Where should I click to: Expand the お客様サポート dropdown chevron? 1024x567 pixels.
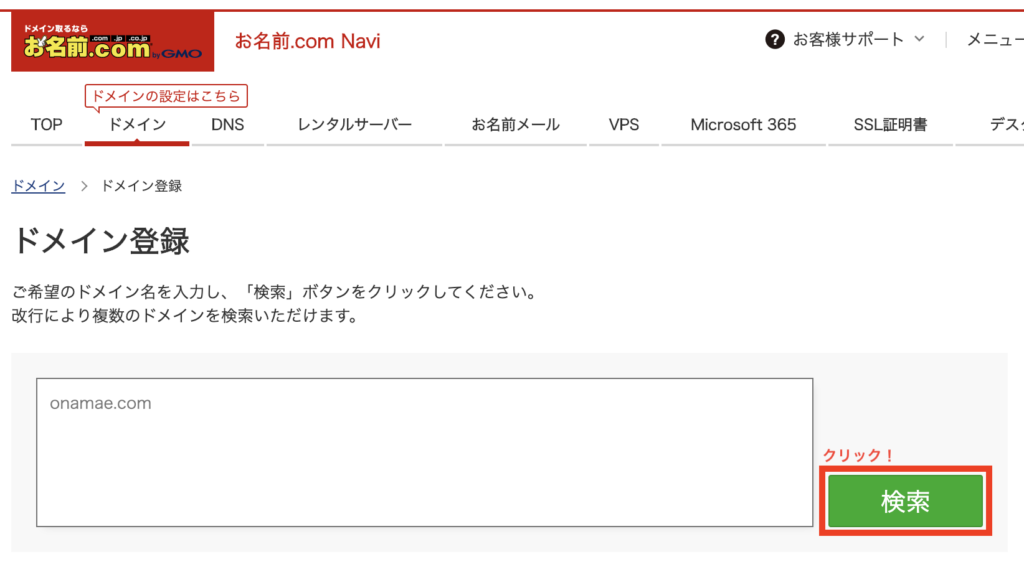(x=920, y=39)
